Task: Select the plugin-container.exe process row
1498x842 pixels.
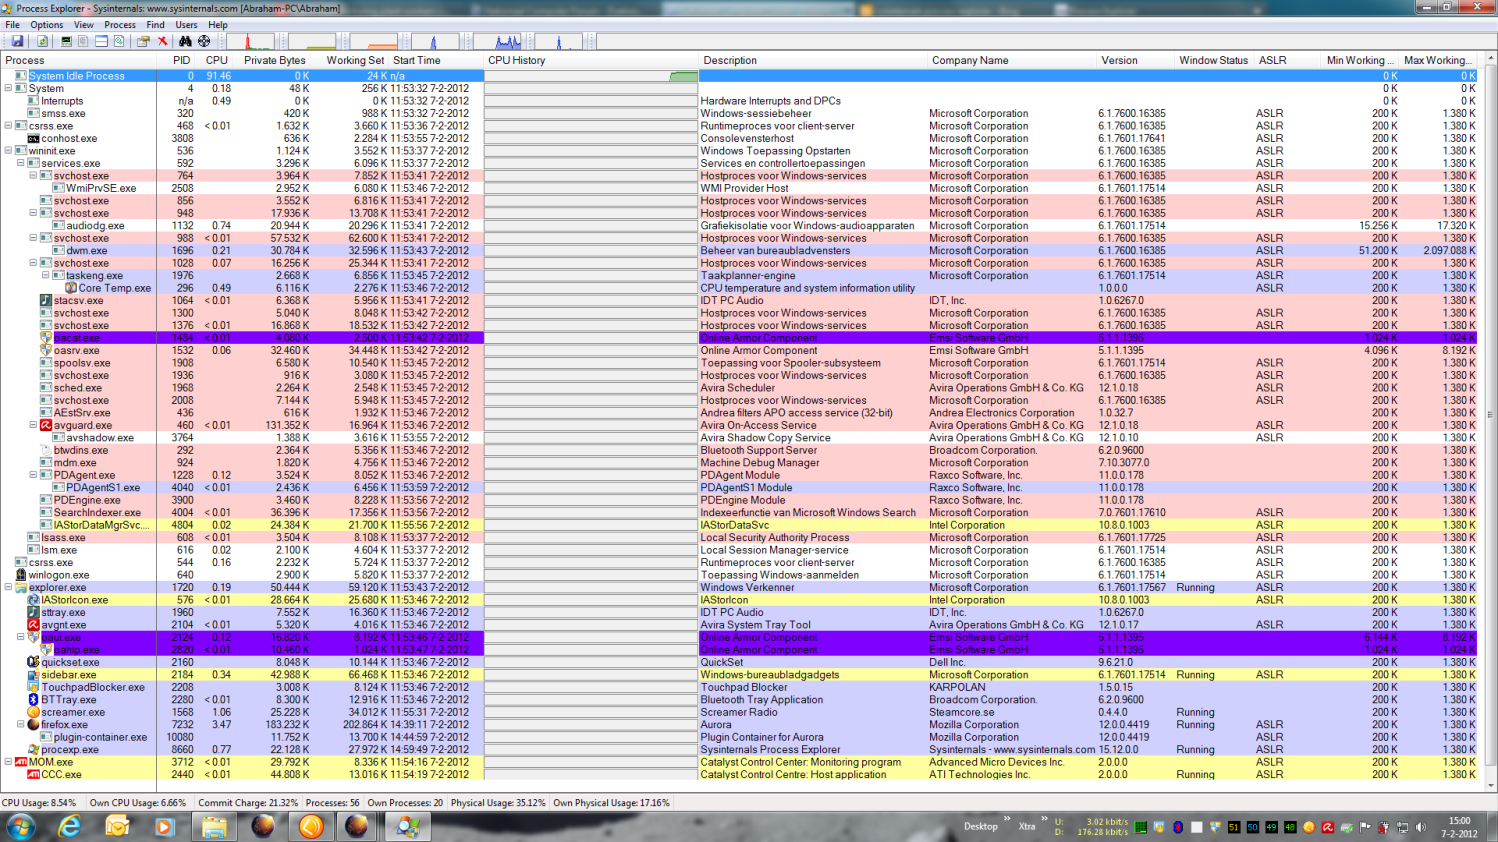Action: pyautogui.click(x=740, y=737)
